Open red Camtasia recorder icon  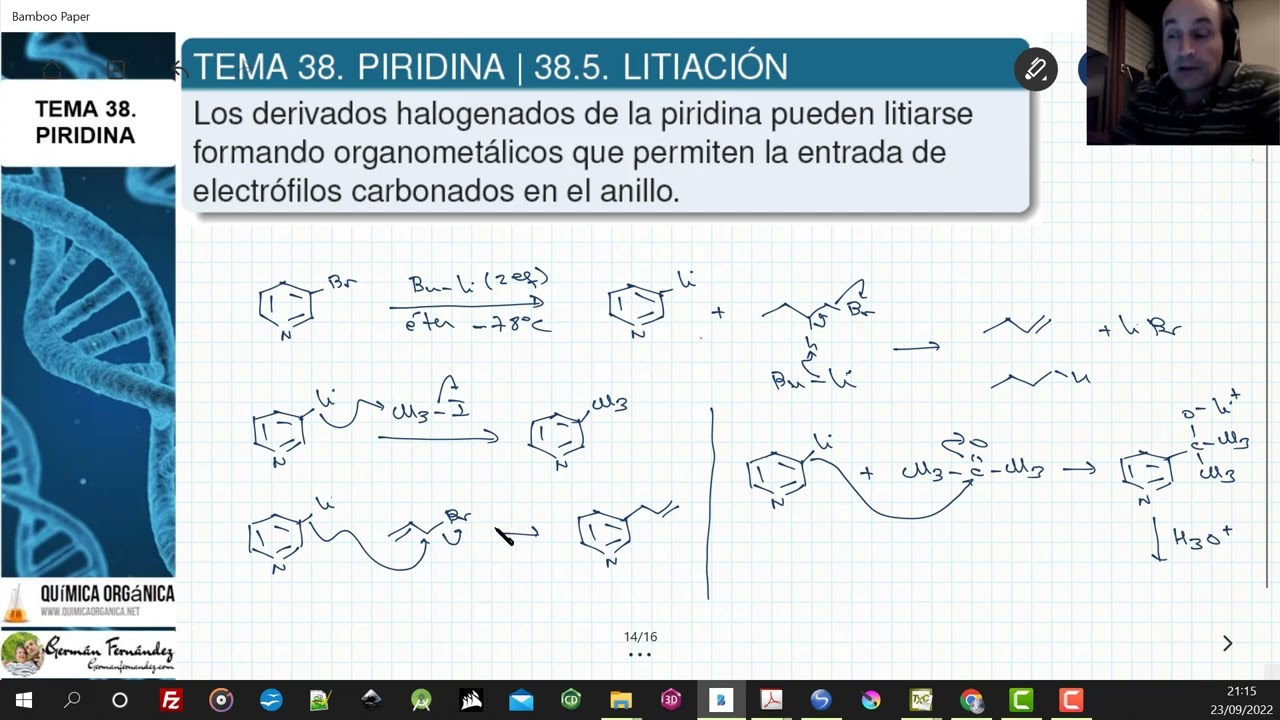coord(1071,700)
